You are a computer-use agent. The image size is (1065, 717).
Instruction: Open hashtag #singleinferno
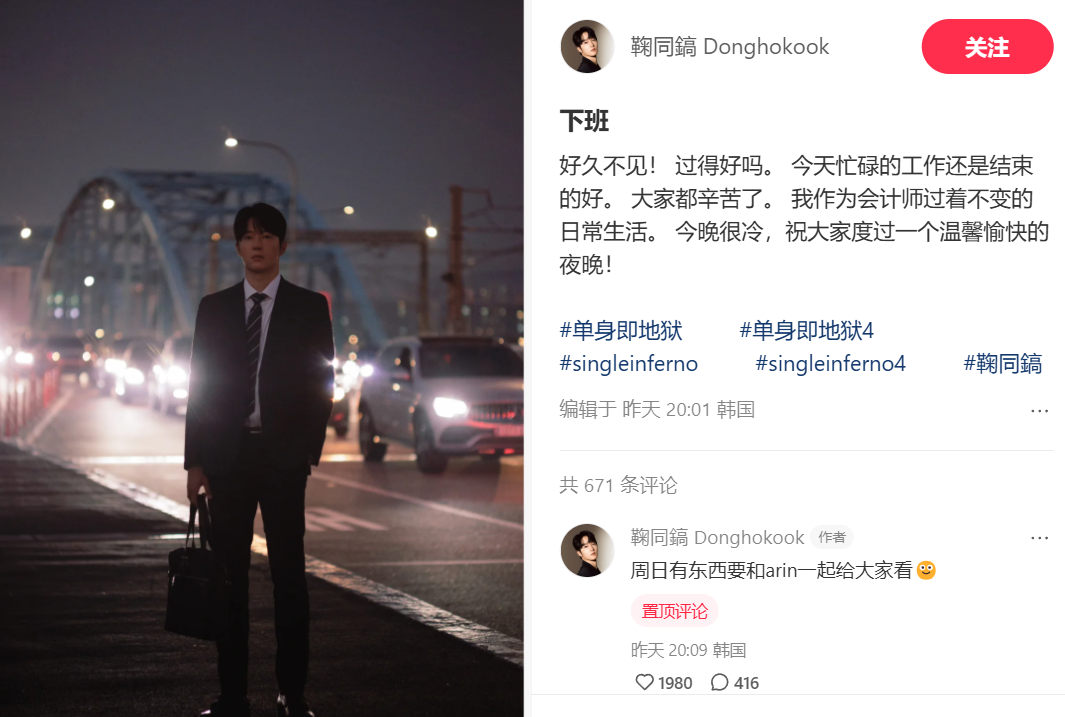[x=628, y=364]
